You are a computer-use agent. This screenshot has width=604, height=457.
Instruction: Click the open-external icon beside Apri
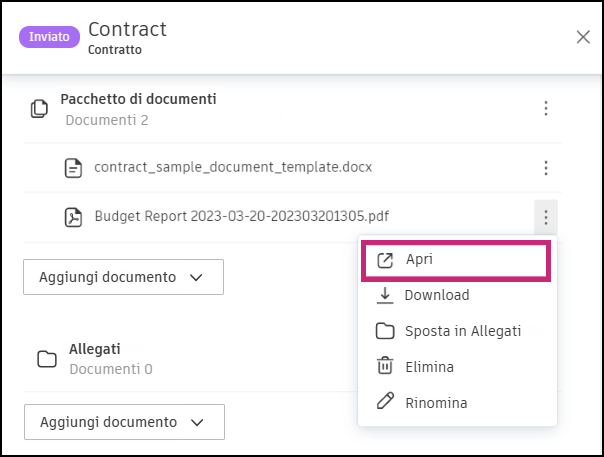click(385, 260)
